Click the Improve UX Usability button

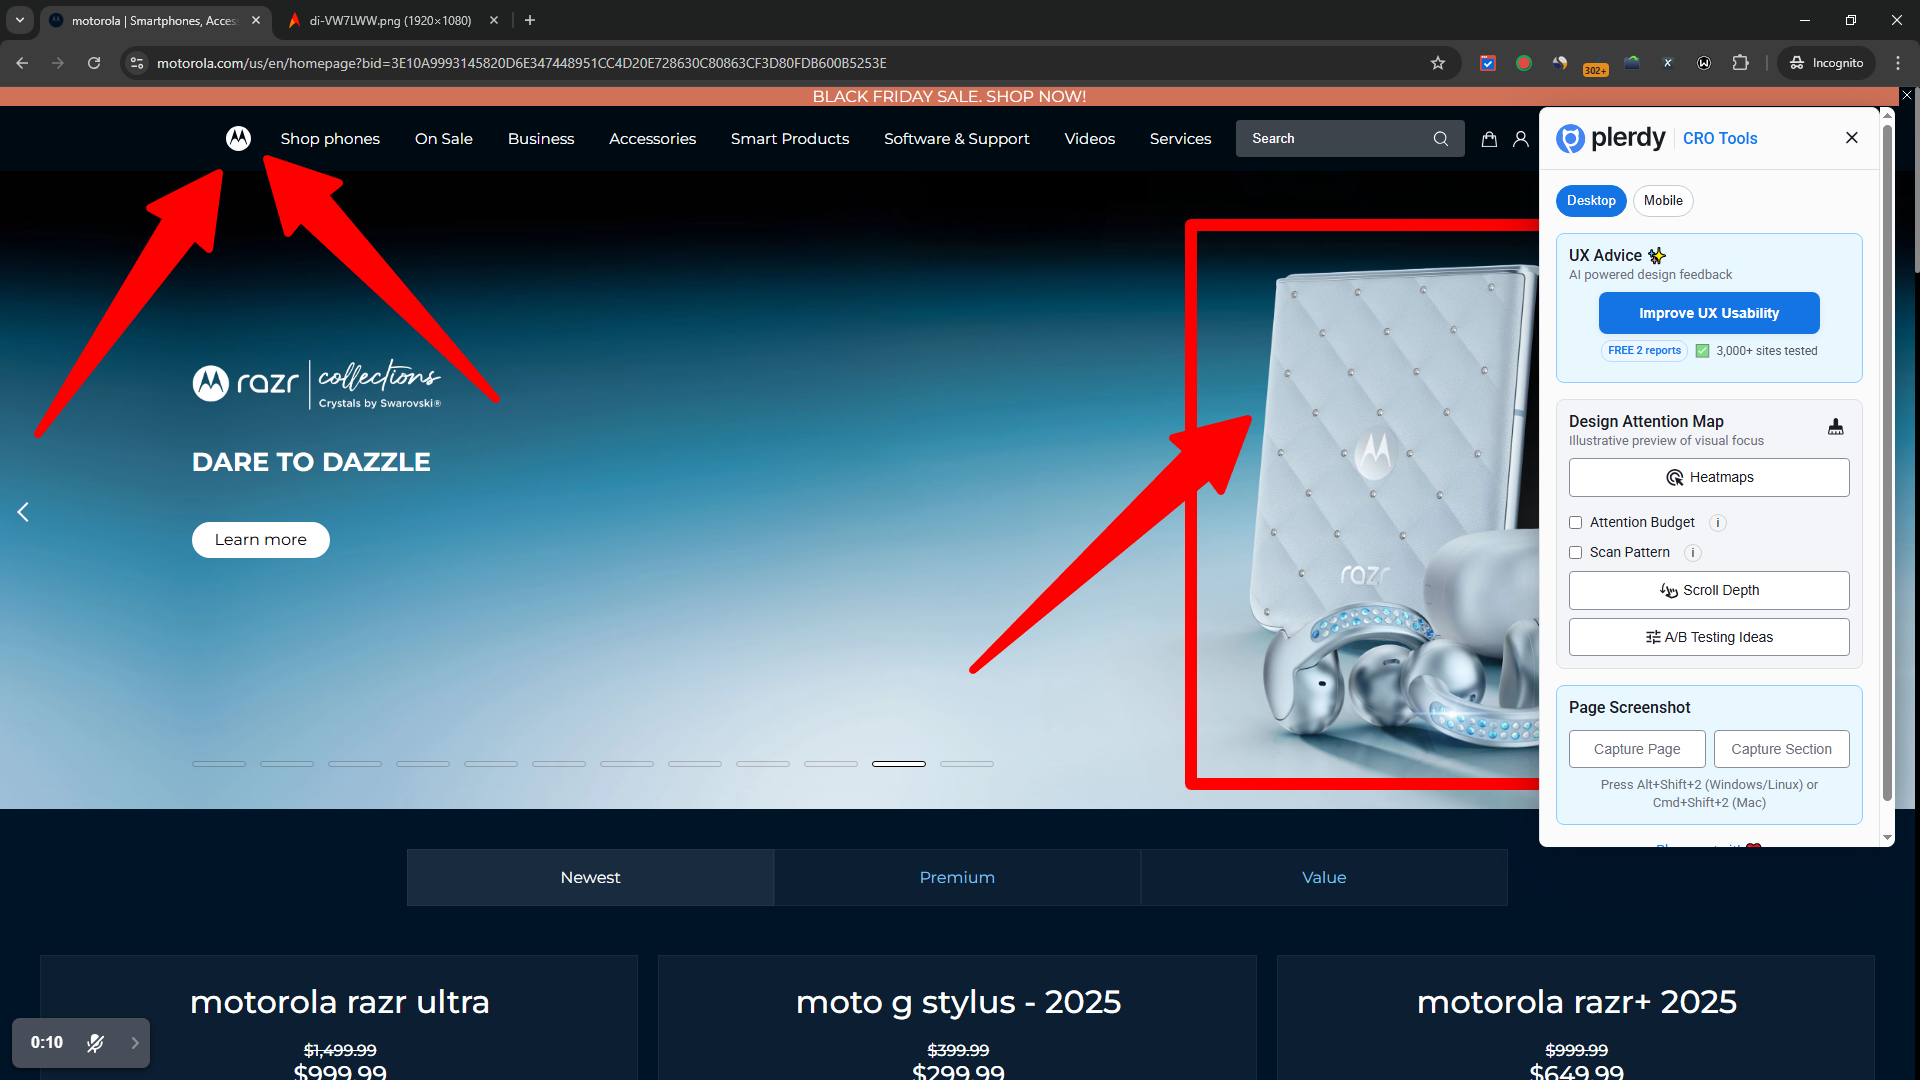tap(1709, 313)
